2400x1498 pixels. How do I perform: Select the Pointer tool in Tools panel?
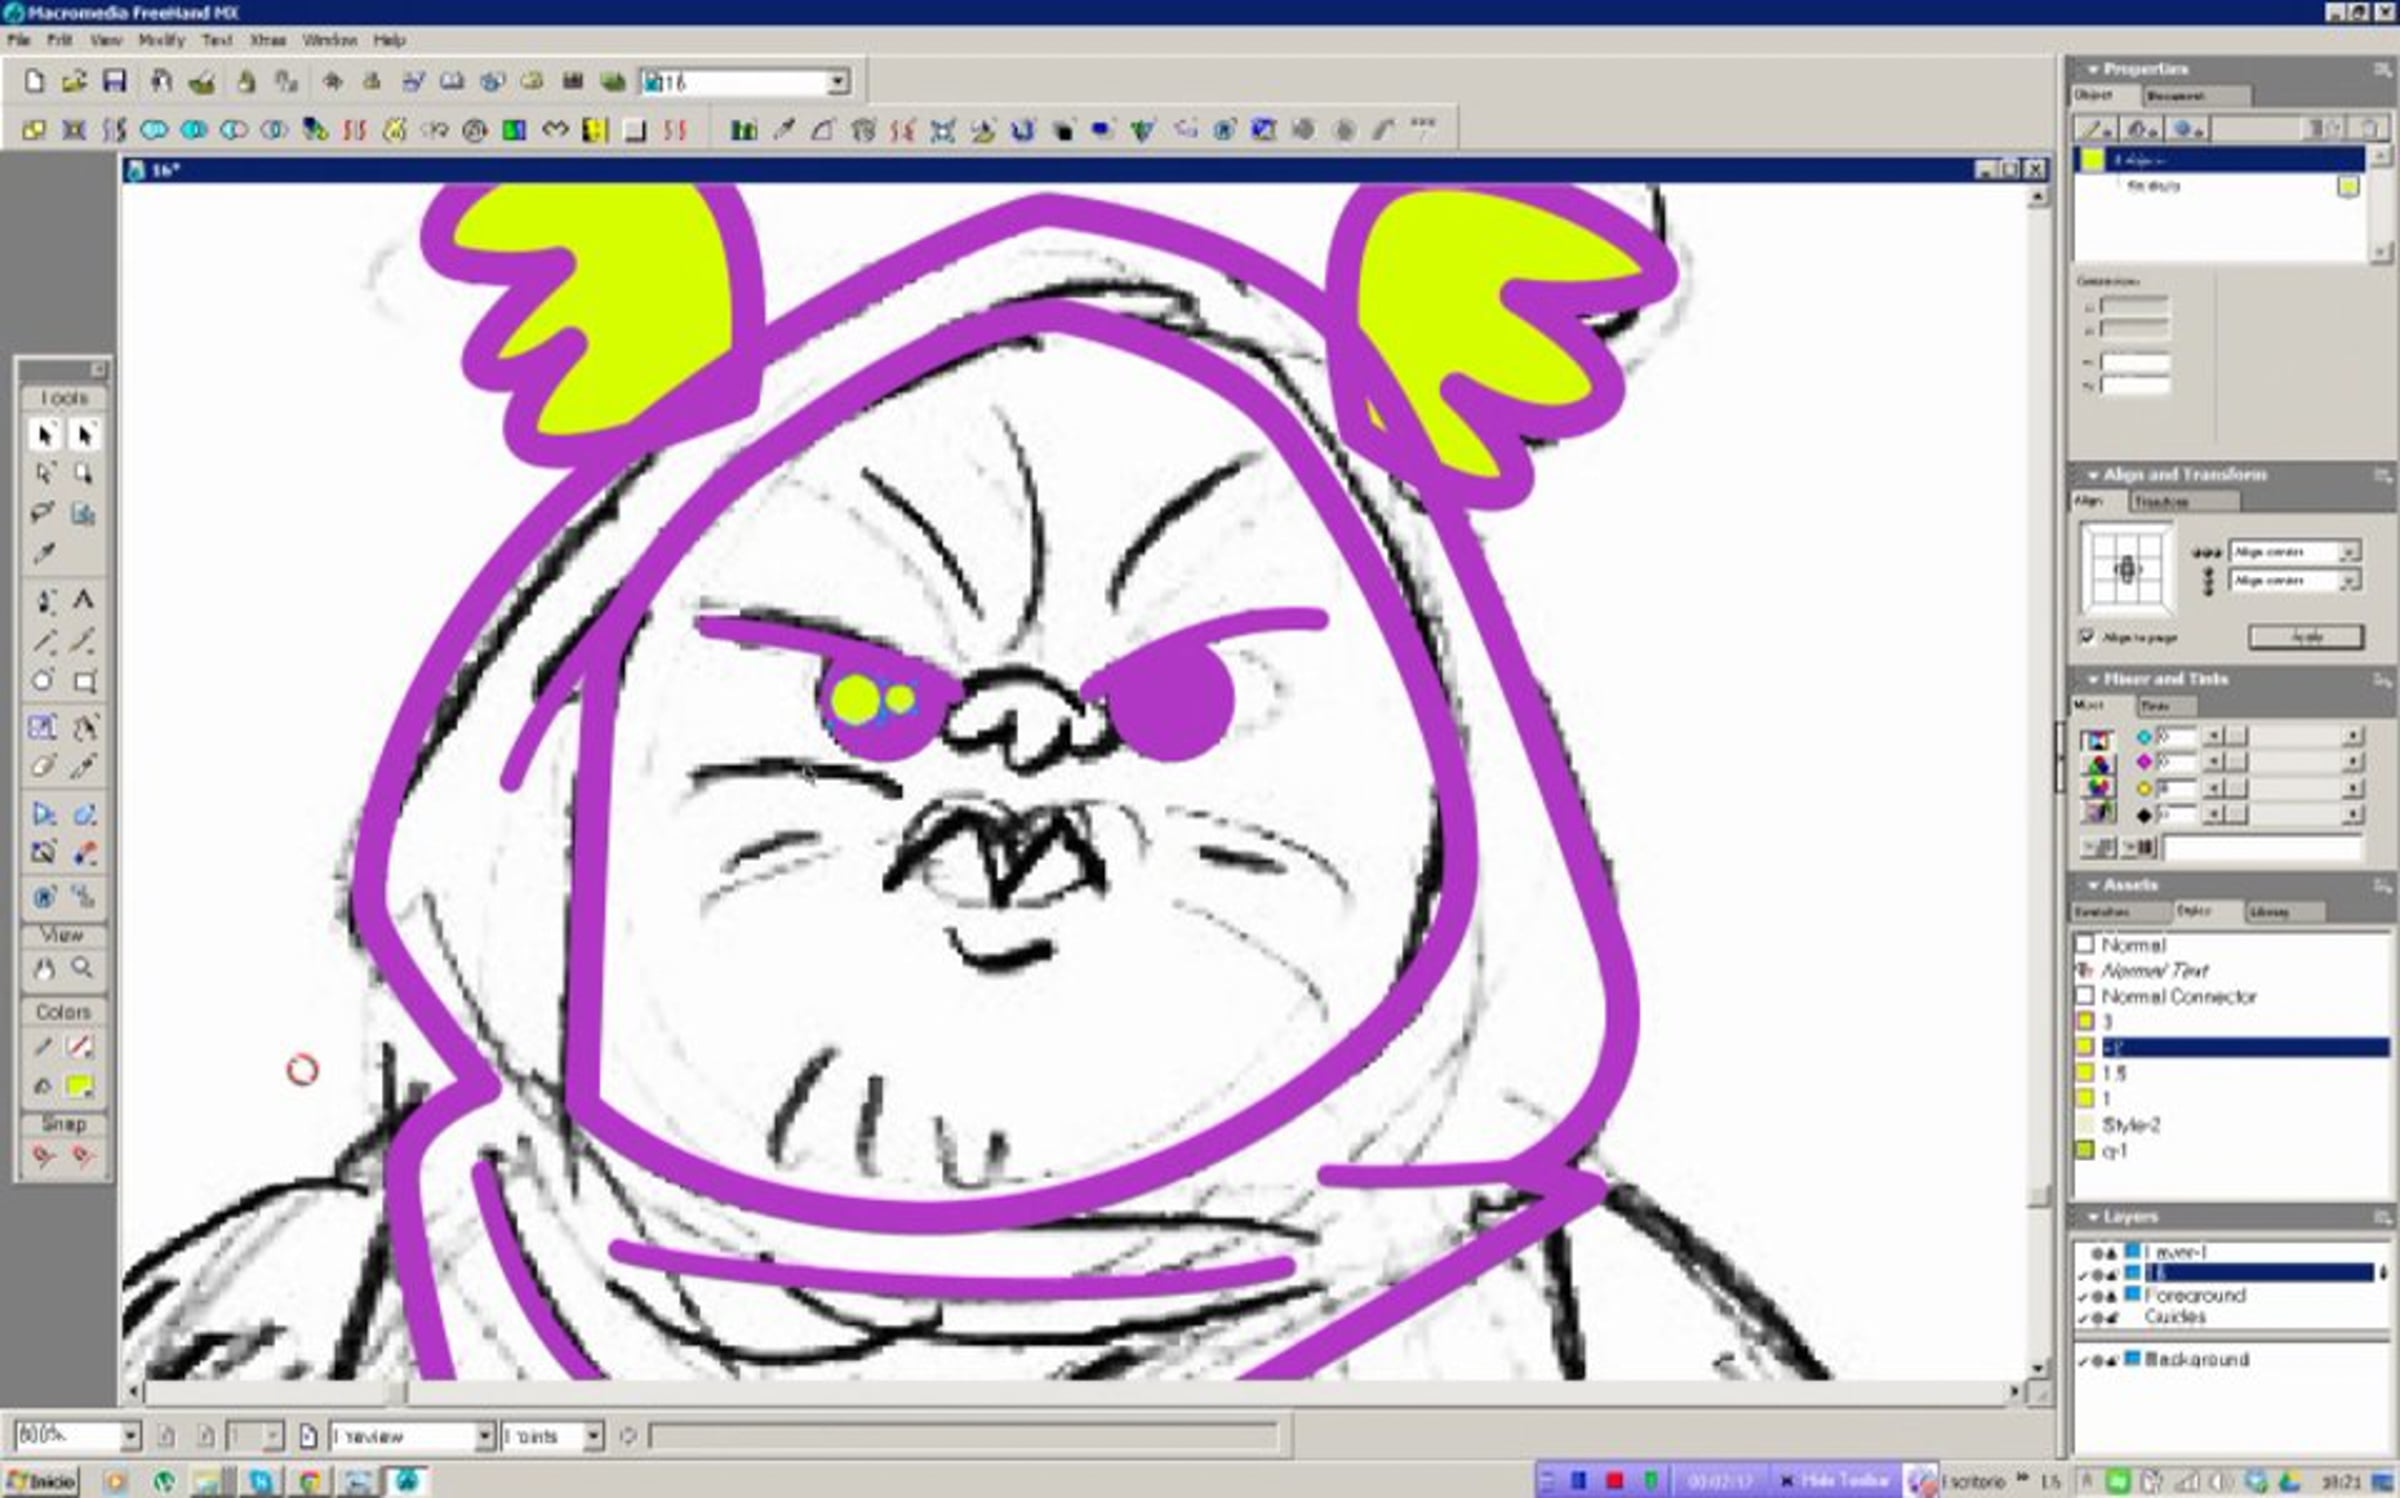click(44, 434)
